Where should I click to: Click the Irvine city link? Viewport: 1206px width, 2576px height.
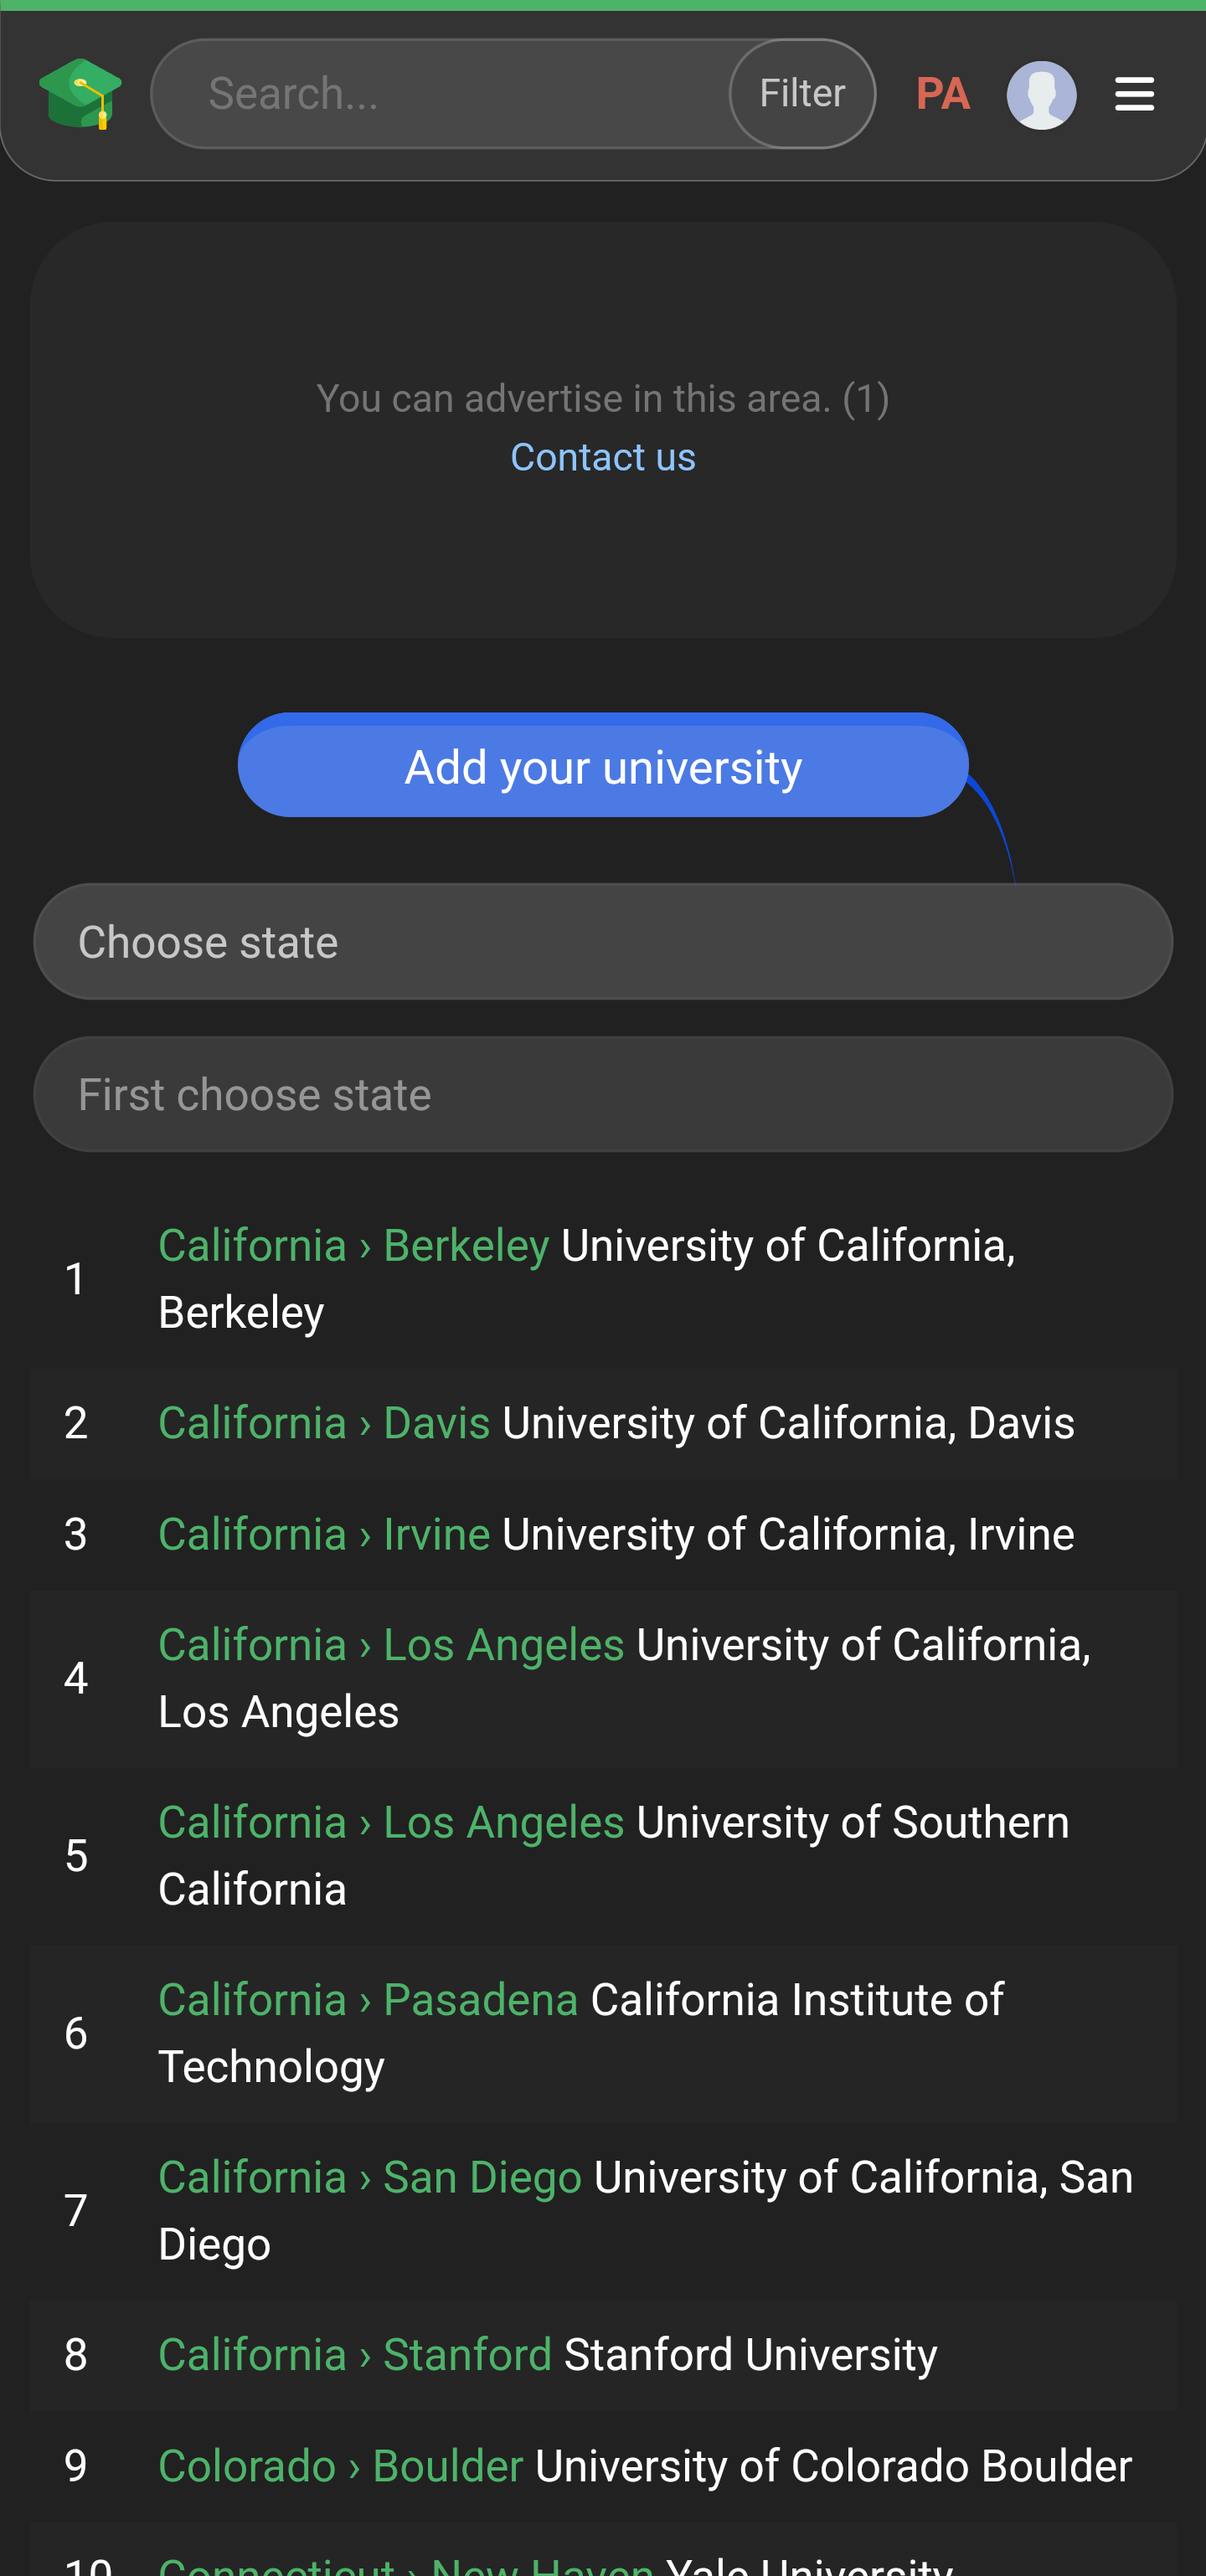(437, 1534)
